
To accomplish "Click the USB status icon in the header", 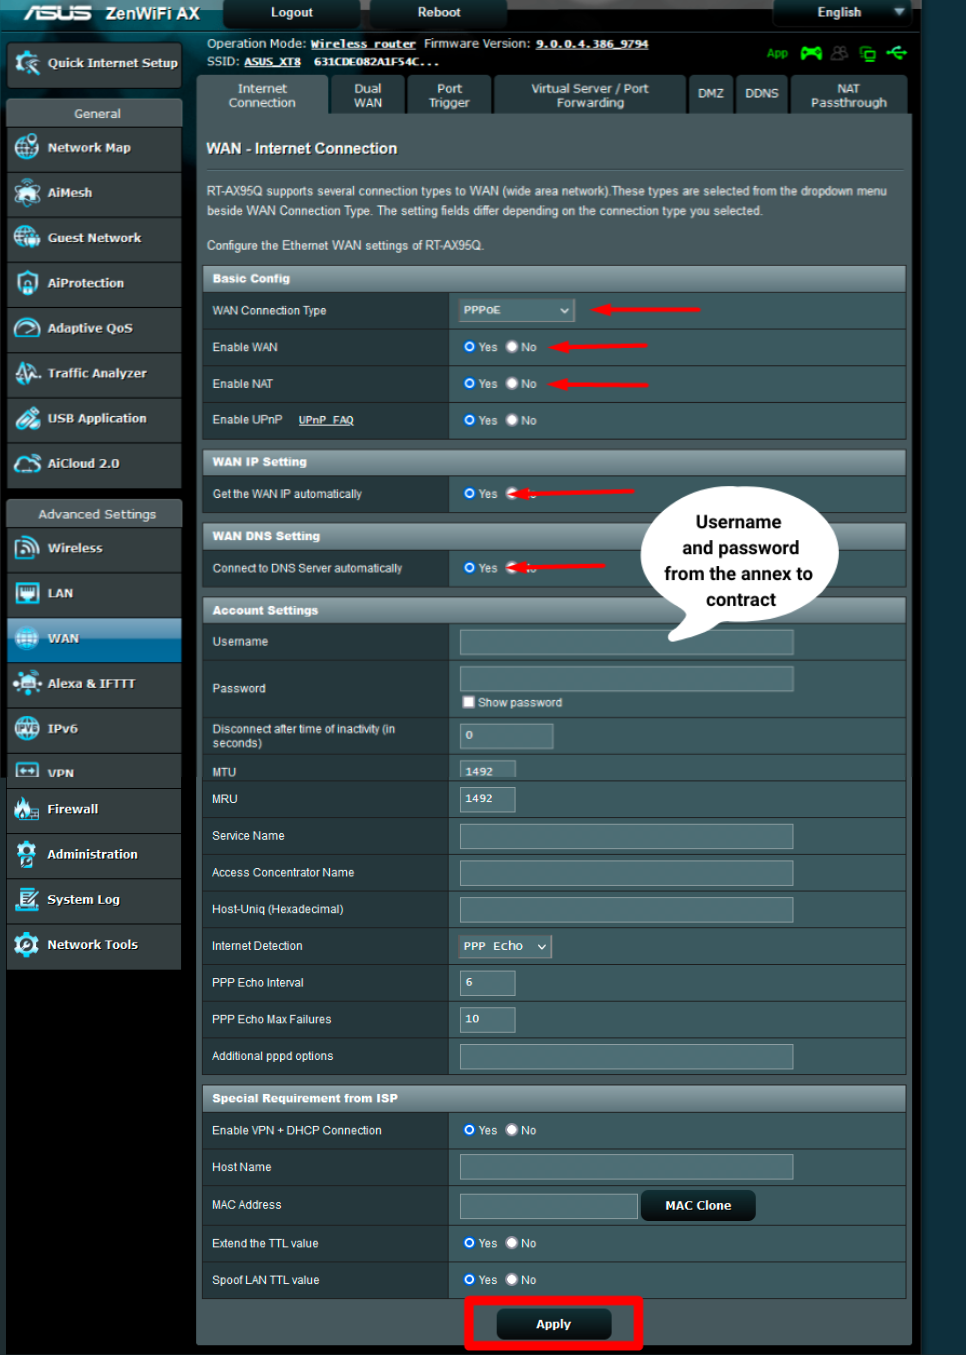I will 897,53.
